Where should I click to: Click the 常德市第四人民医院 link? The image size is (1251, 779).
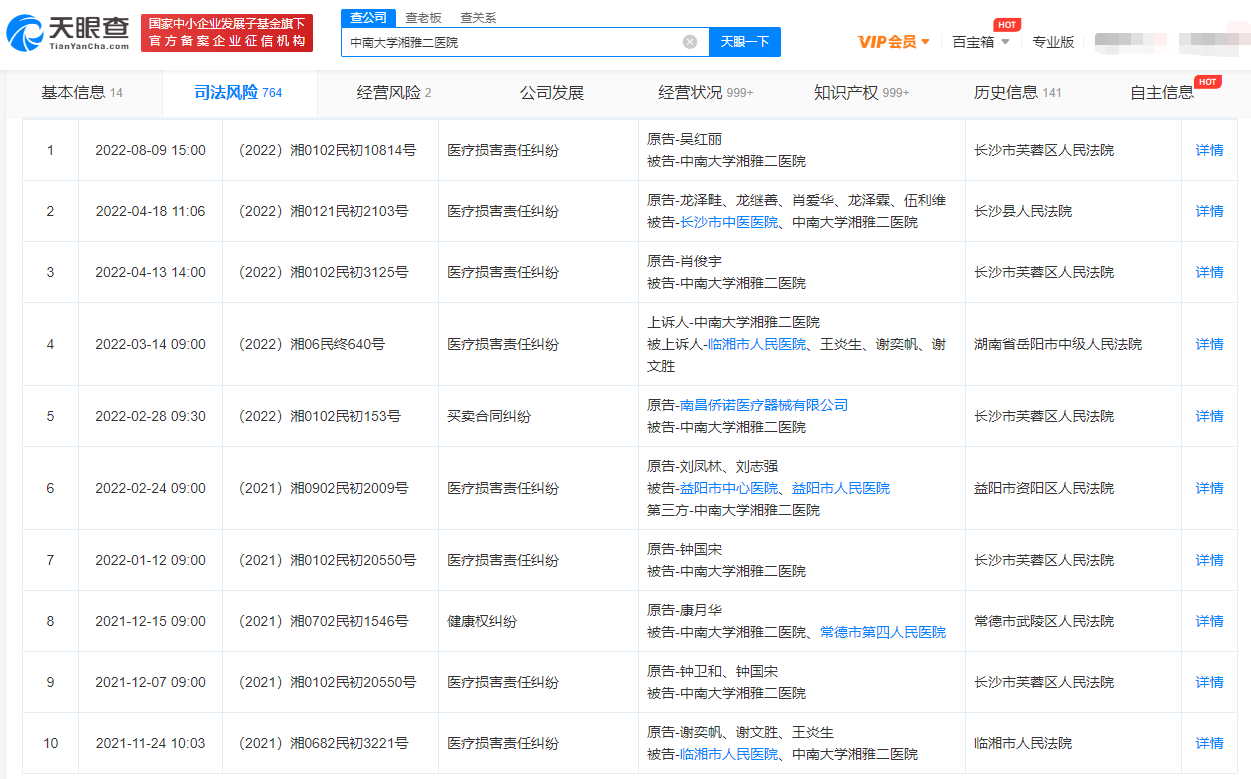(882, 632)
